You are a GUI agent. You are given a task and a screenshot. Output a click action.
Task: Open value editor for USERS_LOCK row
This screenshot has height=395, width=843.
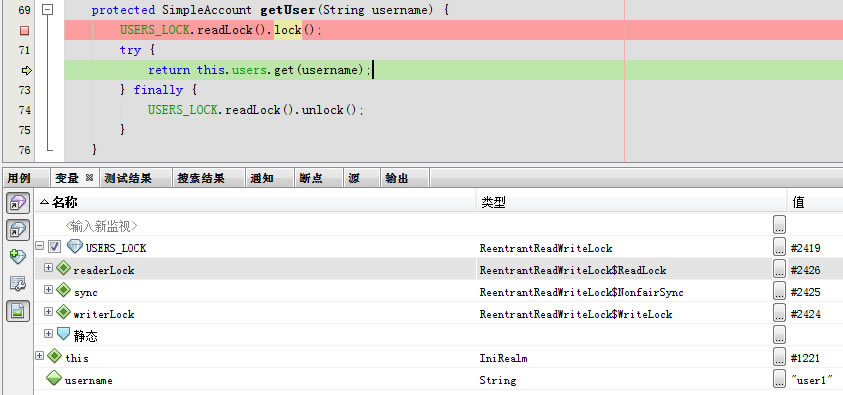point(780,247)
